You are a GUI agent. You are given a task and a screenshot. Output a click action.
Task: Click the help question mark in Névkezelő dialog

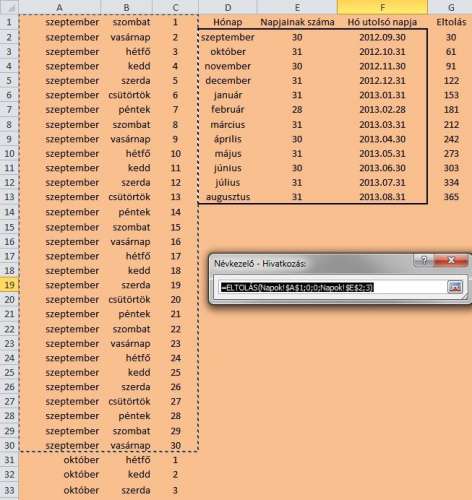[424, 260]
